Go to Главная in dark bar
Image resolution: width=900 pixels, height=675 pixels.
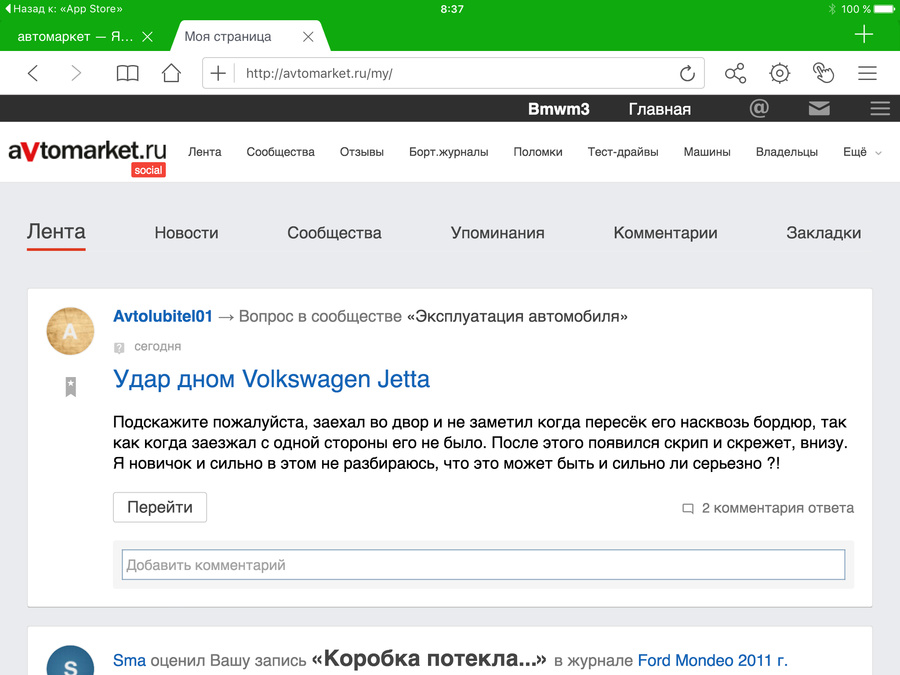point(660,109)
